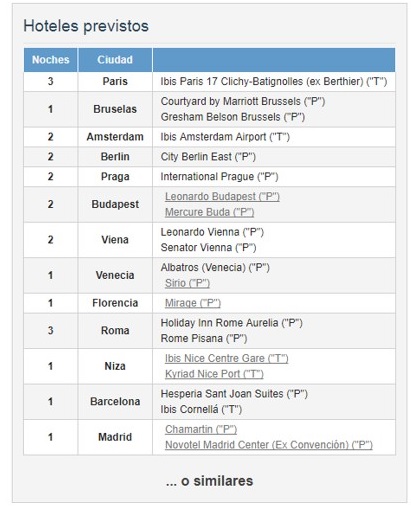Screen dimensions: 411x510
Task: Select the Paris city cell
Action: [x=115, y=81]
